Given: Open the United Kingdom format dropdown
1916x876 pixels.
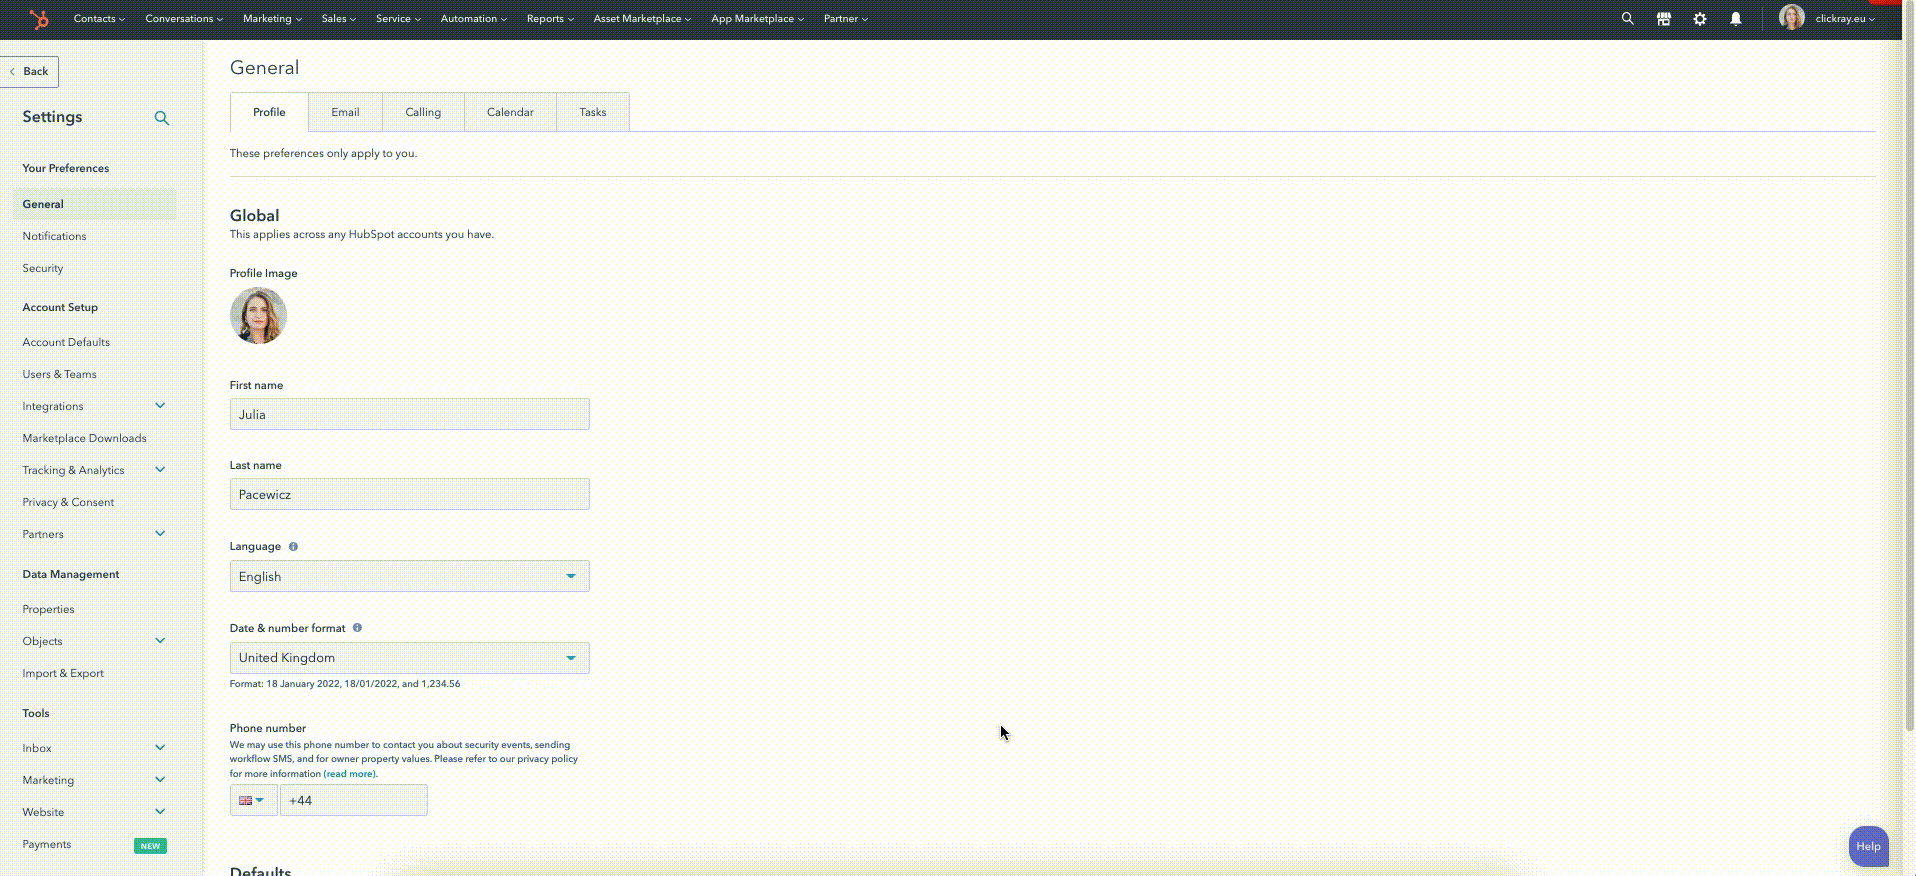Looking at the screenshot, I should tap(409, 658).
